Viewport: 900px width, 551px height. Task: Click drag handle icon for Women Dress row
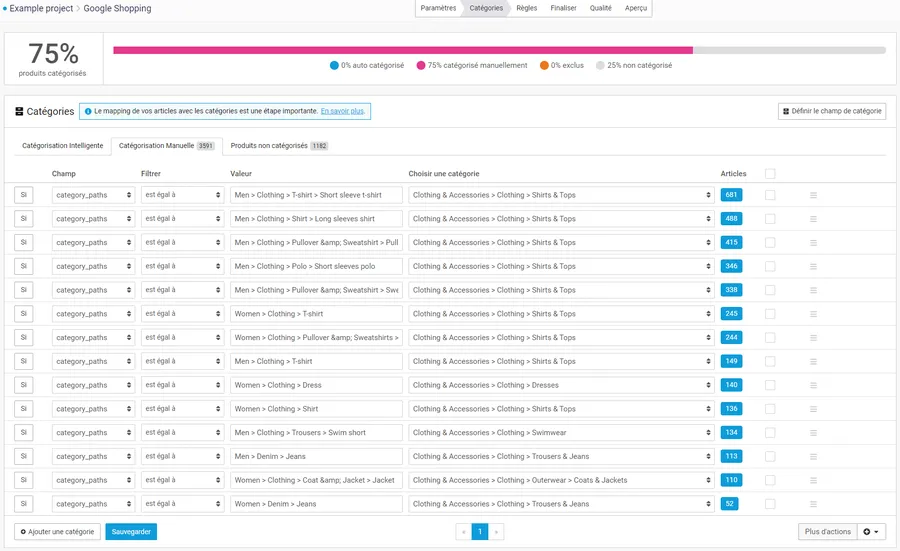(813, 385)
